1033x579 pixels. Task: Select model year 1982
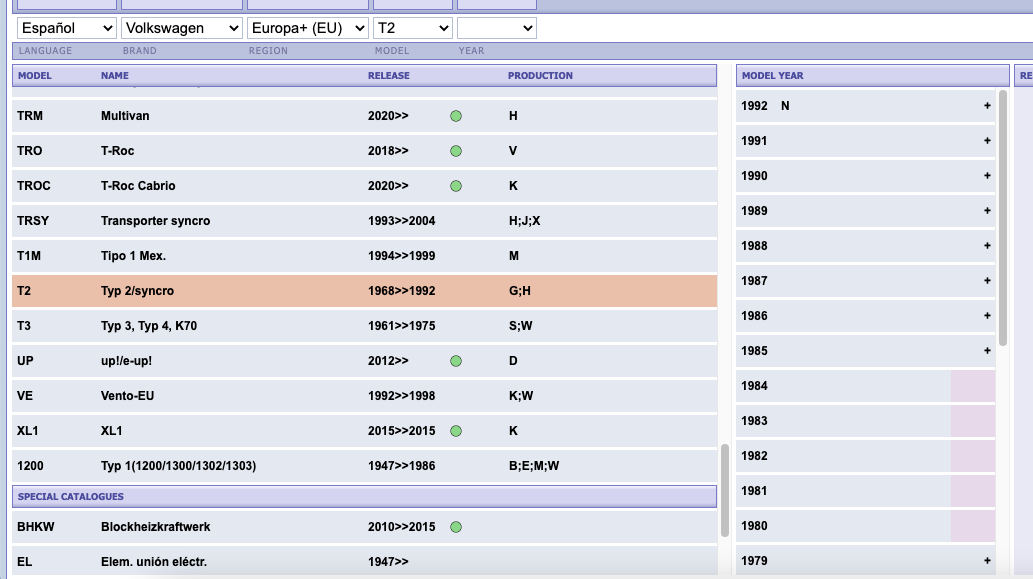(x=754, y=456)
